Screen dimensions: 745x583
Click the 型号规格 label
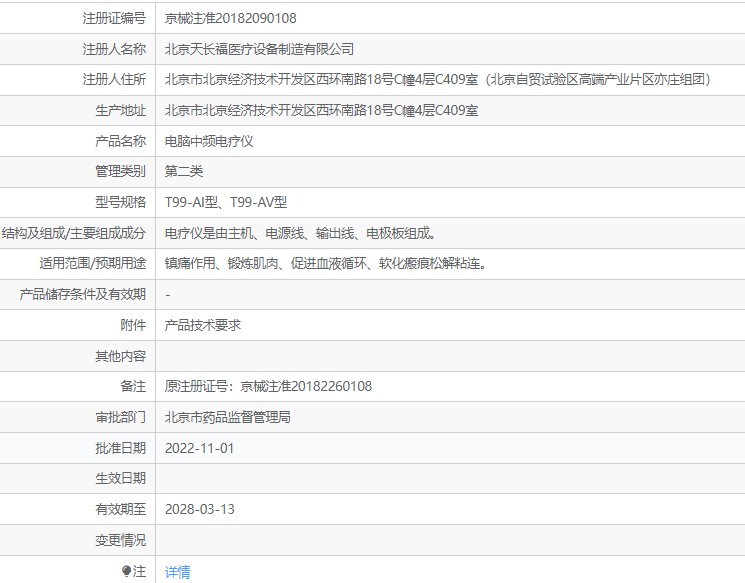(121, 202)
